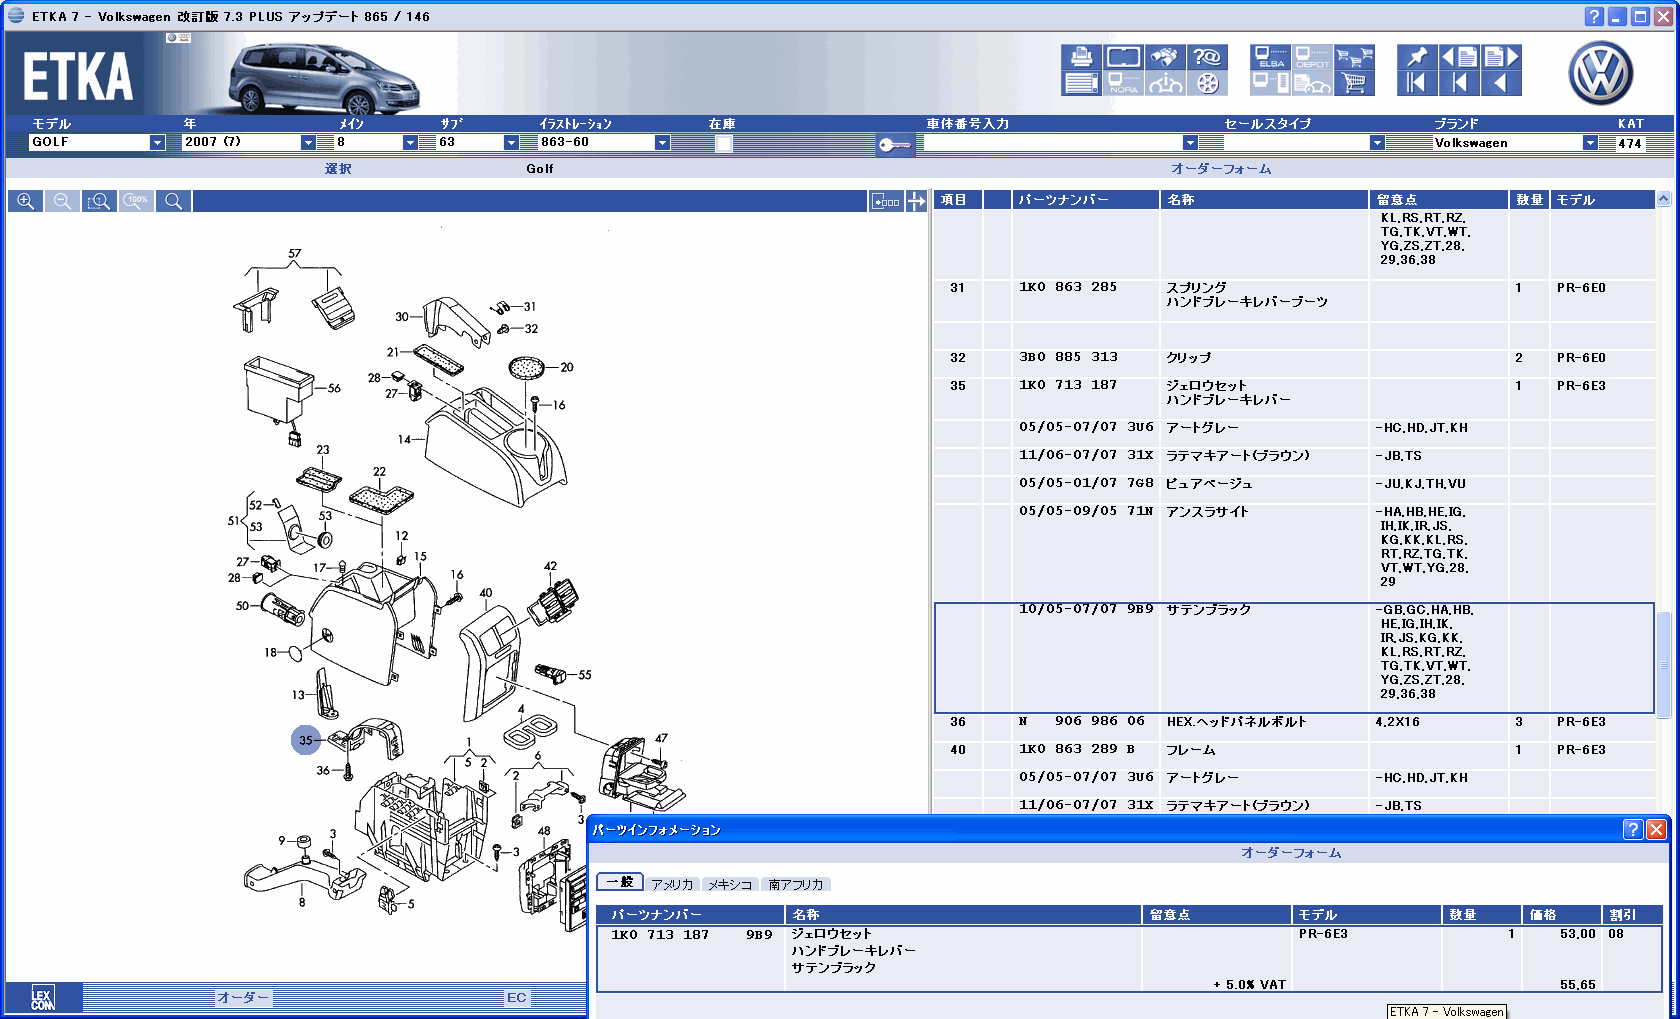Jump to first with double-bar arrow
1680x1019 pixels.
(1416, 83)
